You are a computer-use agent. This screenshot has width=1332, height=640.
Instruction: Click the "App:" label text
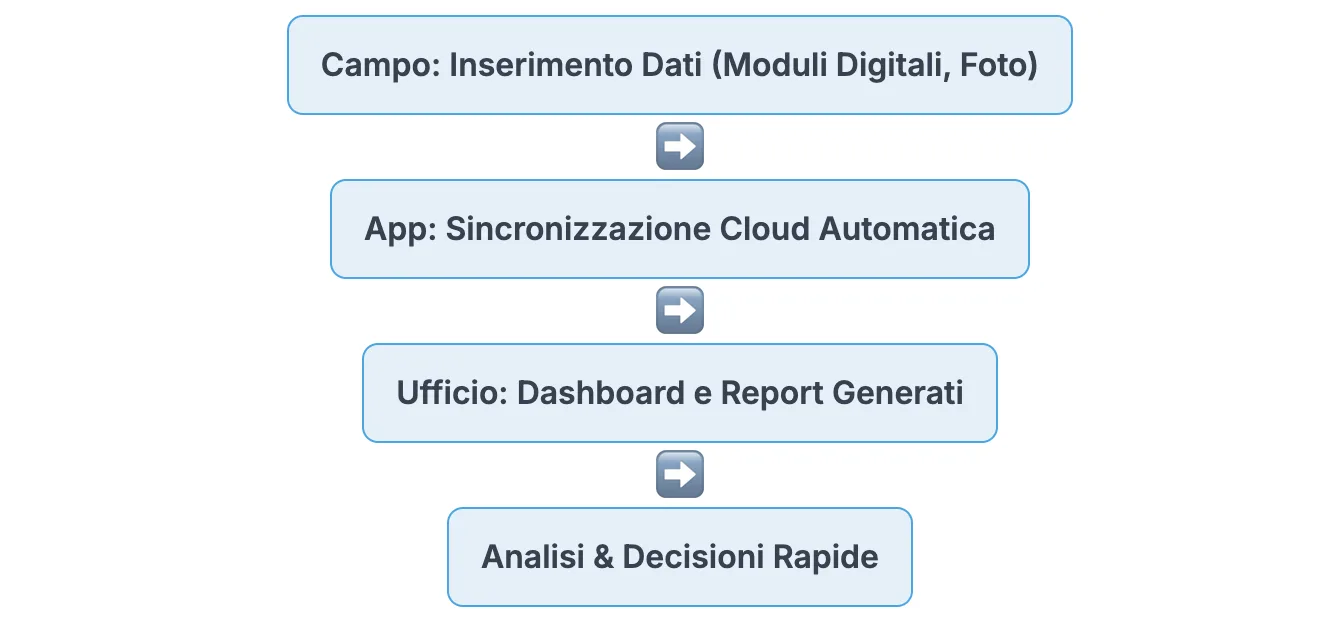pyautogui.click(x=400, y=230)
